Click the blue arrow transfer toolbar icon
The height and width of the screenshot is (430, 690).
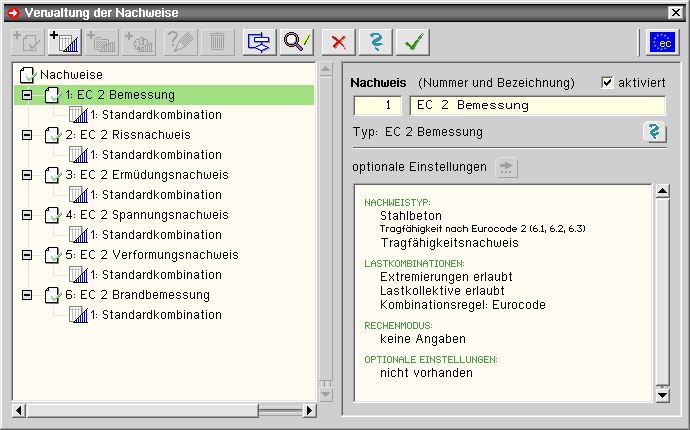pyautogui.click(x=261, y=41)
